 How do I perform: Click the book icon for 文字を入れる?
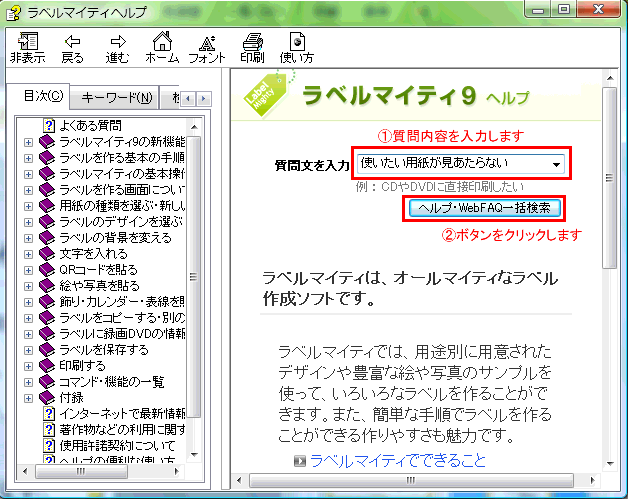click(47, 254)
